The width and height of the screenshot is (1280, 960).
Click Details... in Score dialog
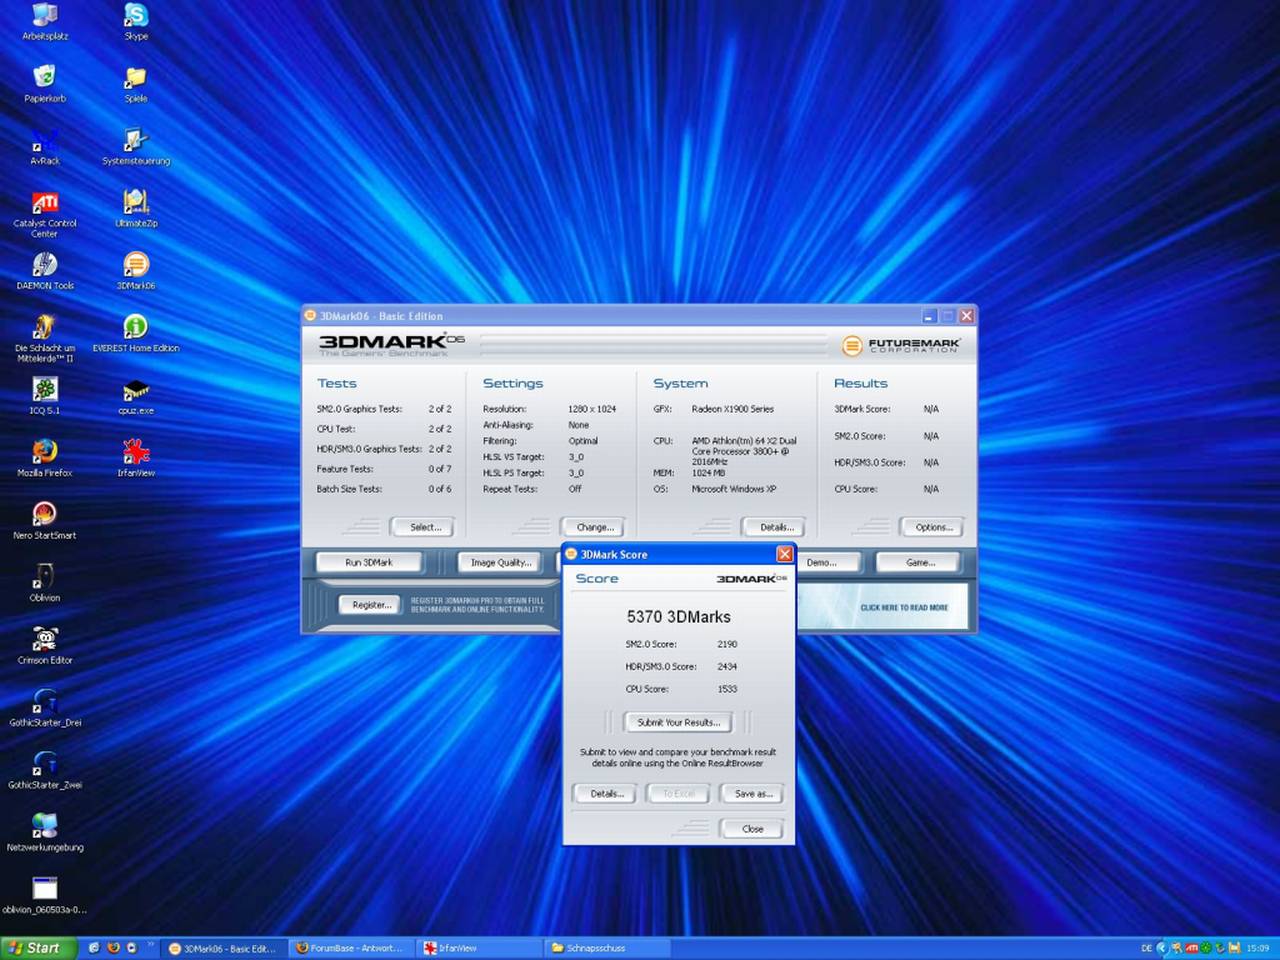[606, 794]
